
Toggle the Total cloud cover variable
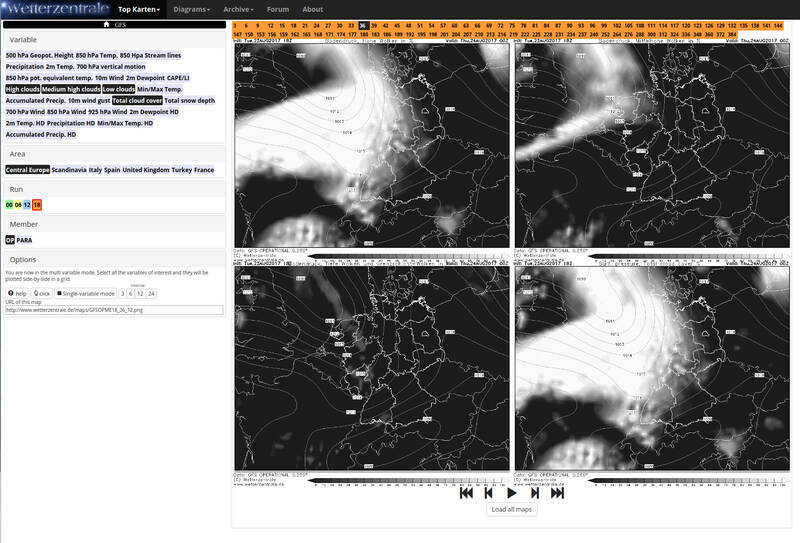click(x=137, y=100)
